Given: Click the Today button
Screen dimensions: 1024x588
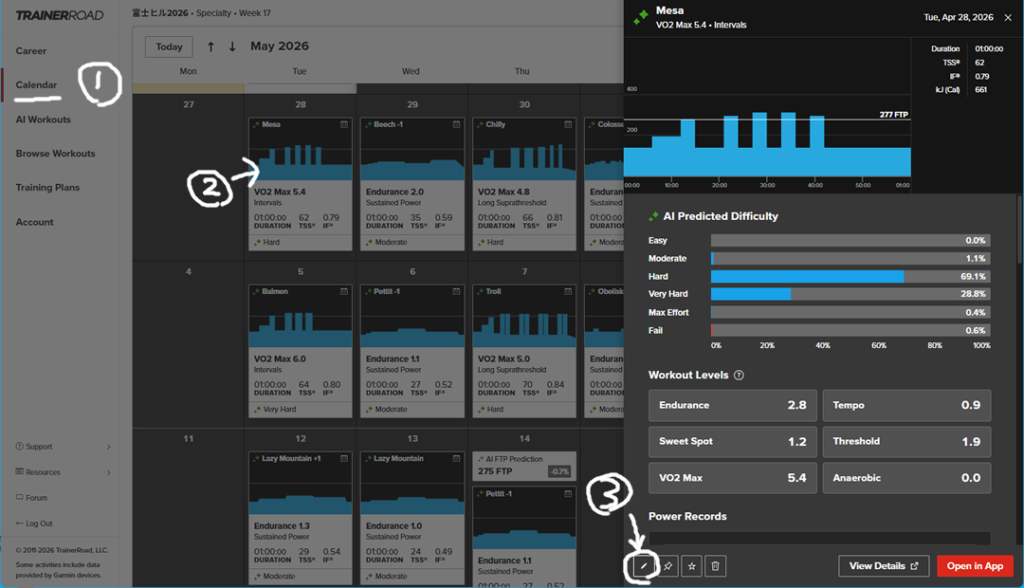Looking at the screenshot, I should tap(169, 47).
